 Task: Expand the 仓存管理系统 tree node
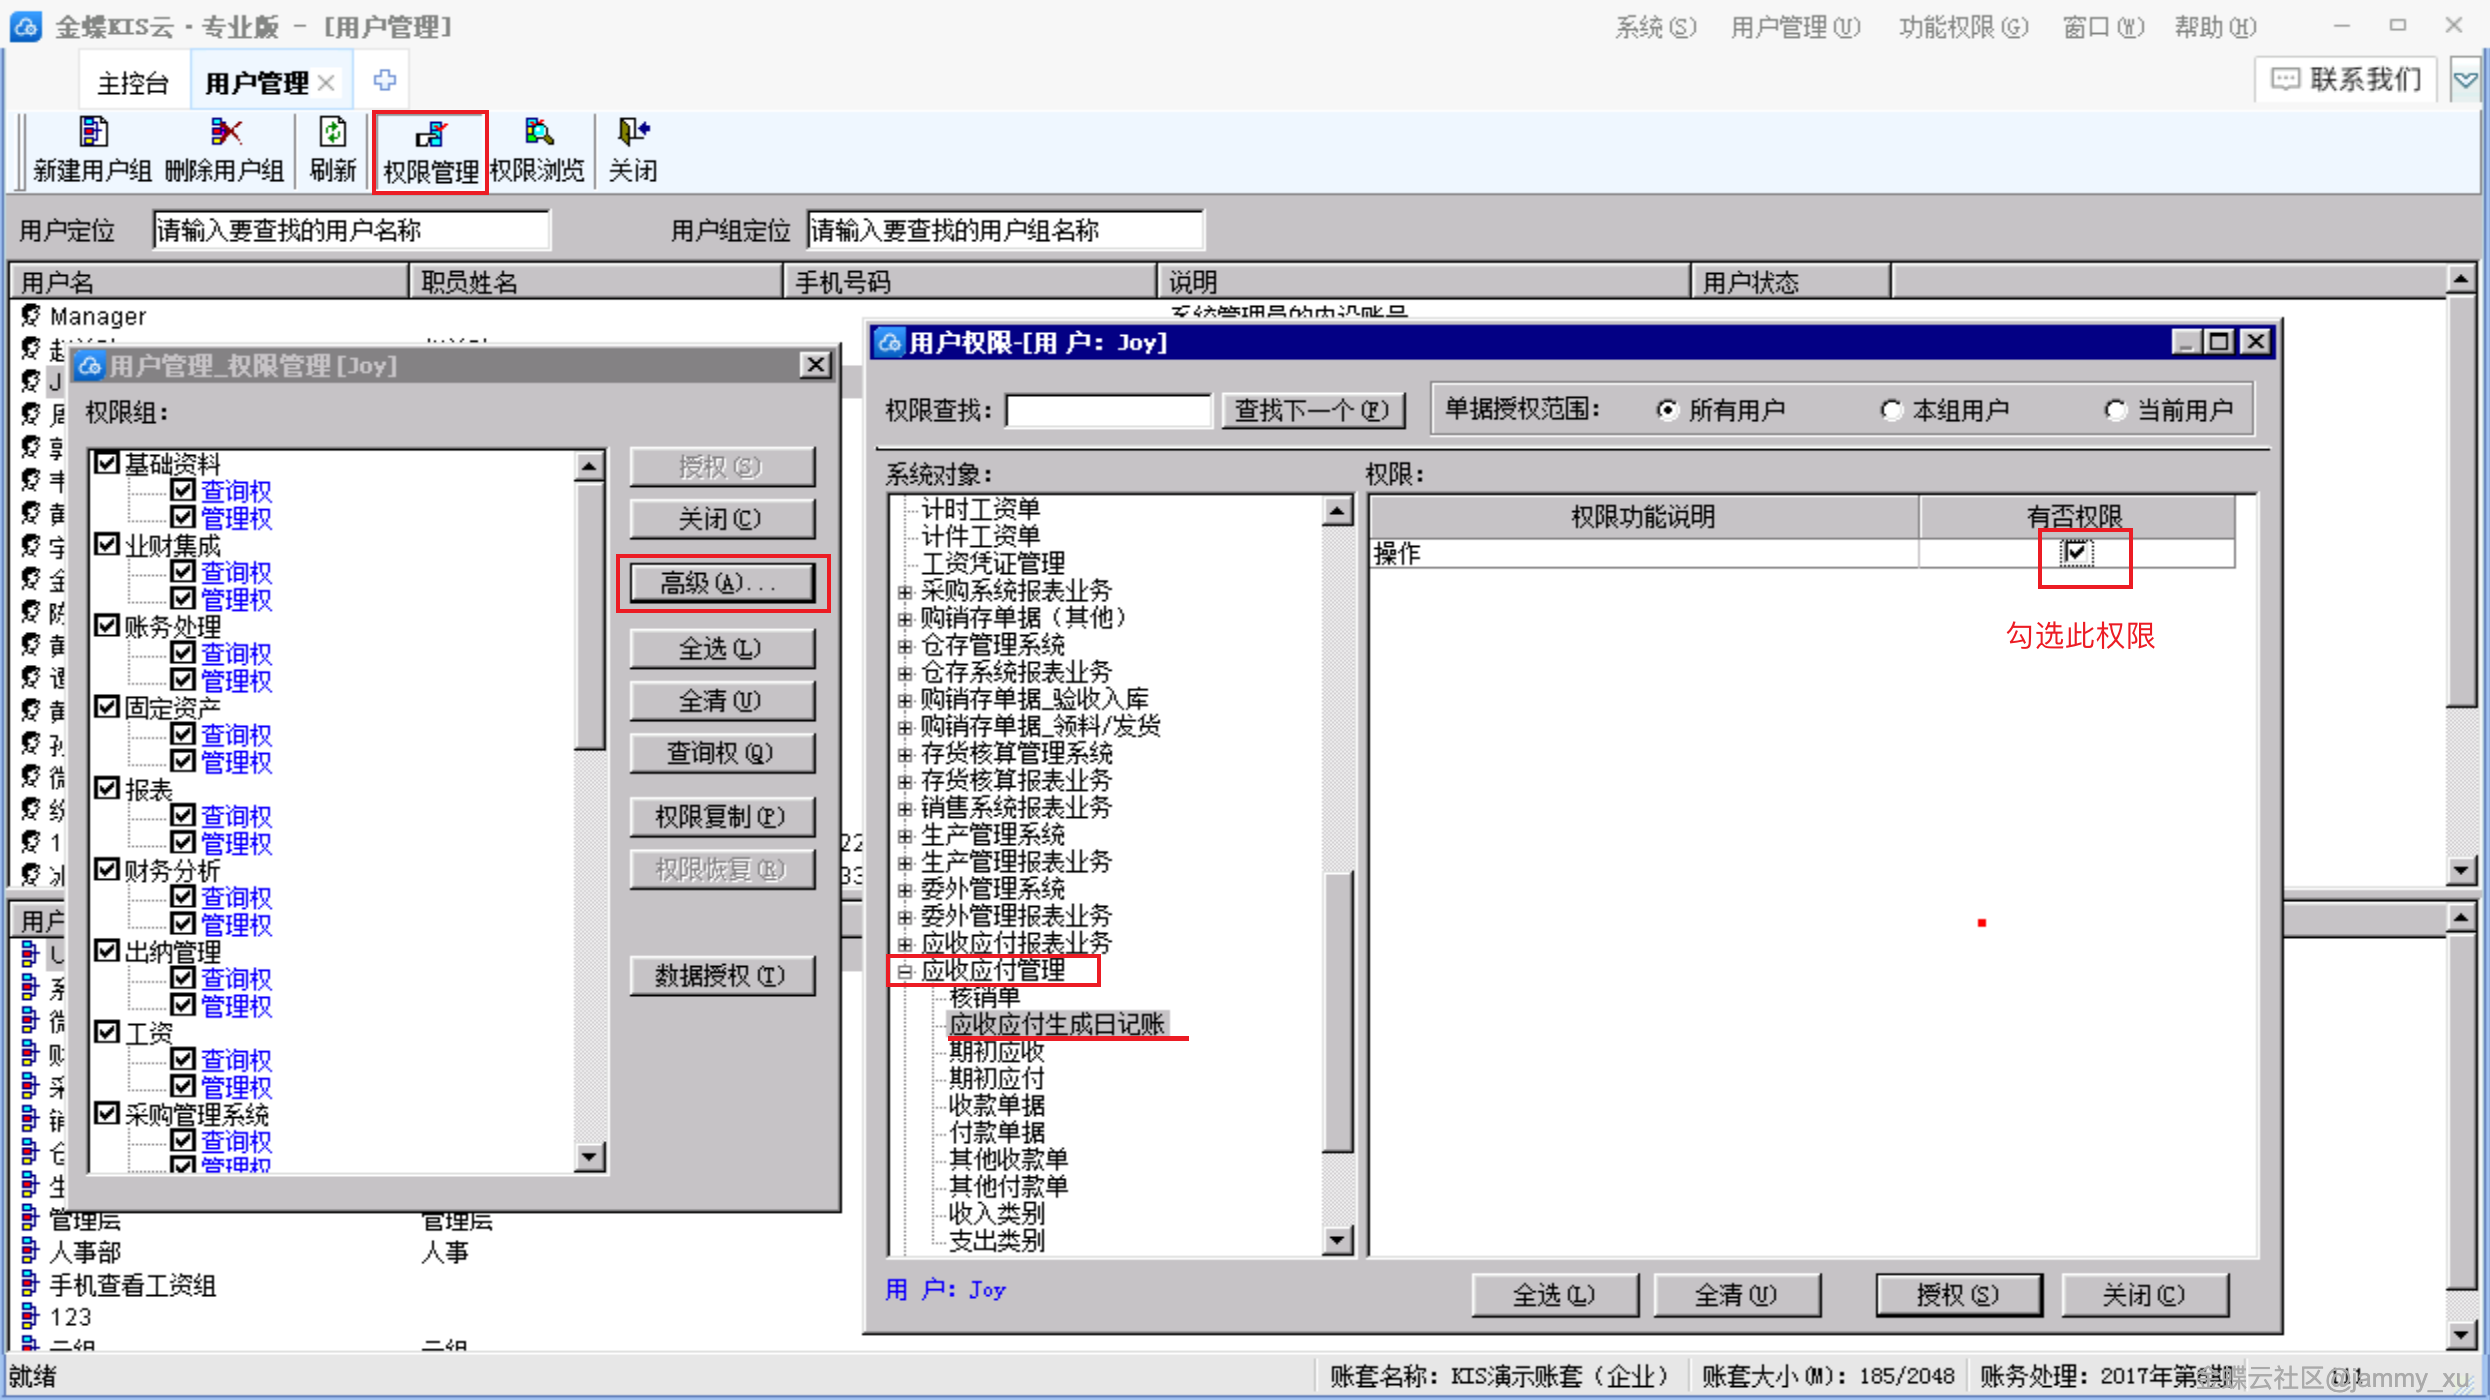click(x=904, y=646)
